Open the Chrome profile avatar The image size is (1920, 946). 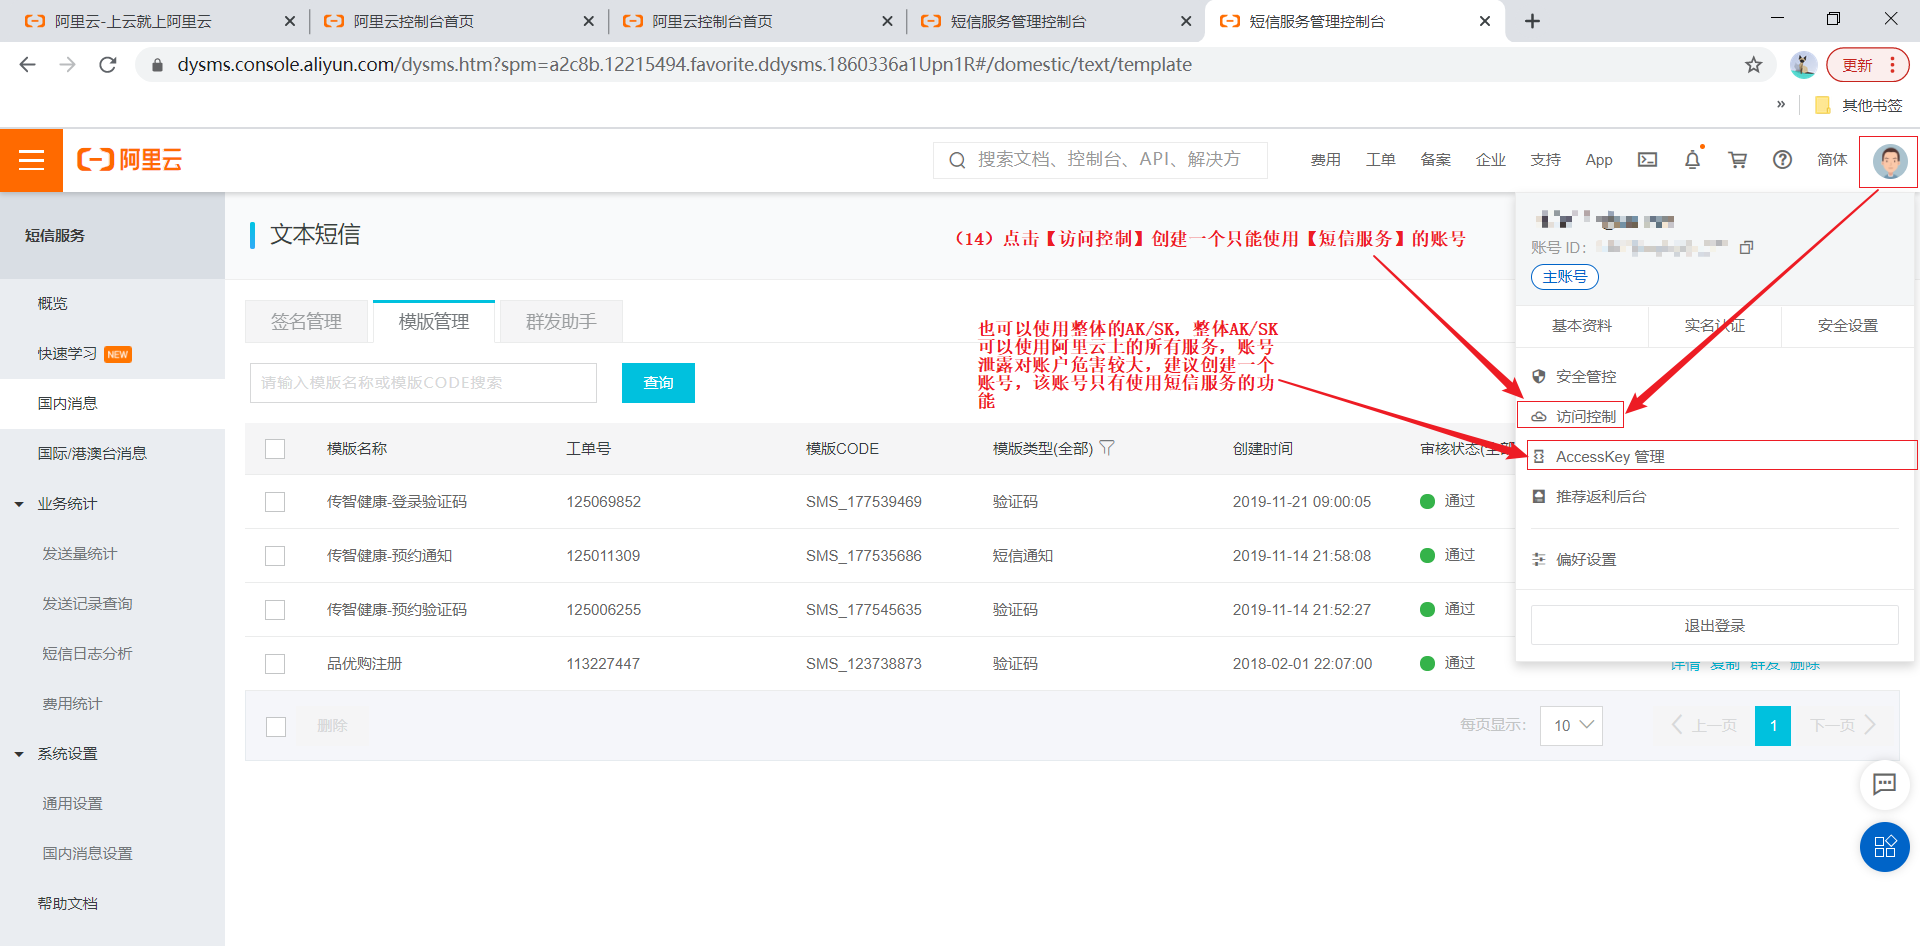pyautogui.click(x=1803, y=65)
